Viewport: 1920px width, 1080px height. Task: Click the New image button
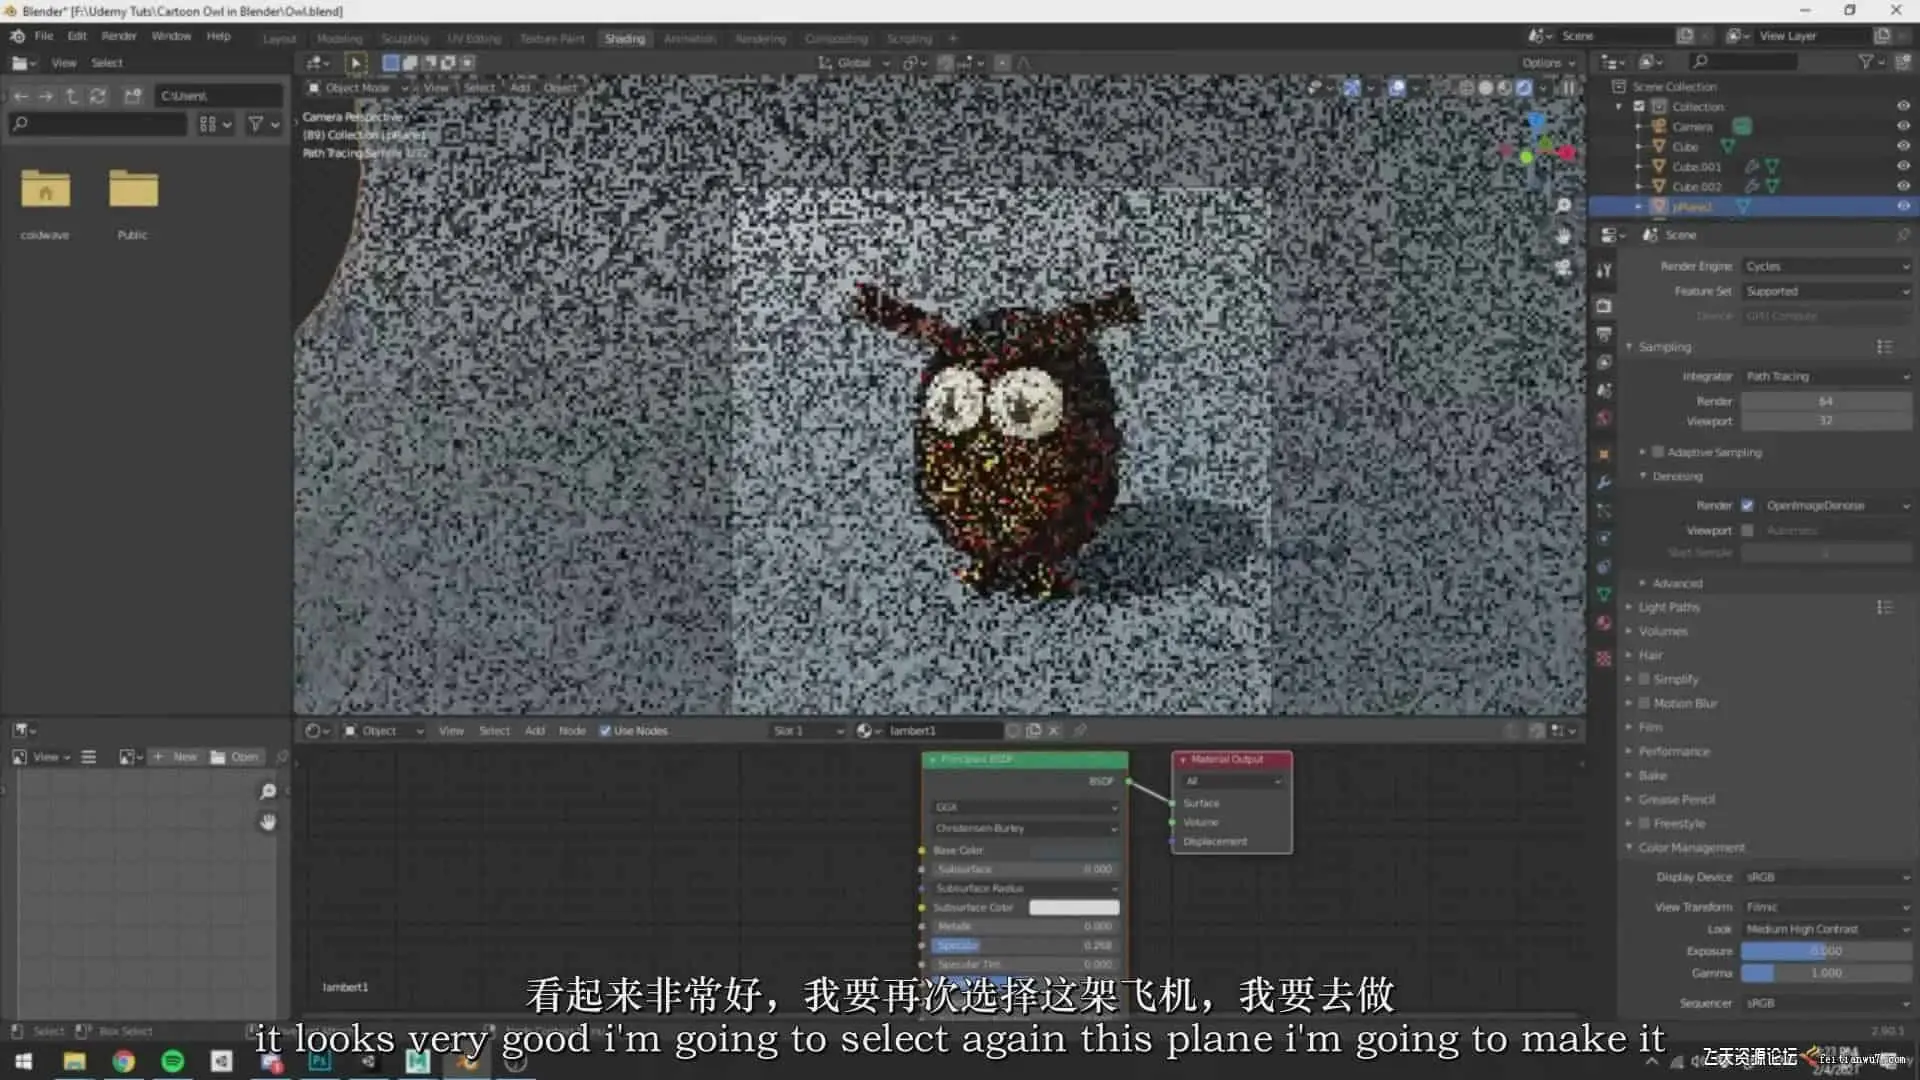click(176, 757)
